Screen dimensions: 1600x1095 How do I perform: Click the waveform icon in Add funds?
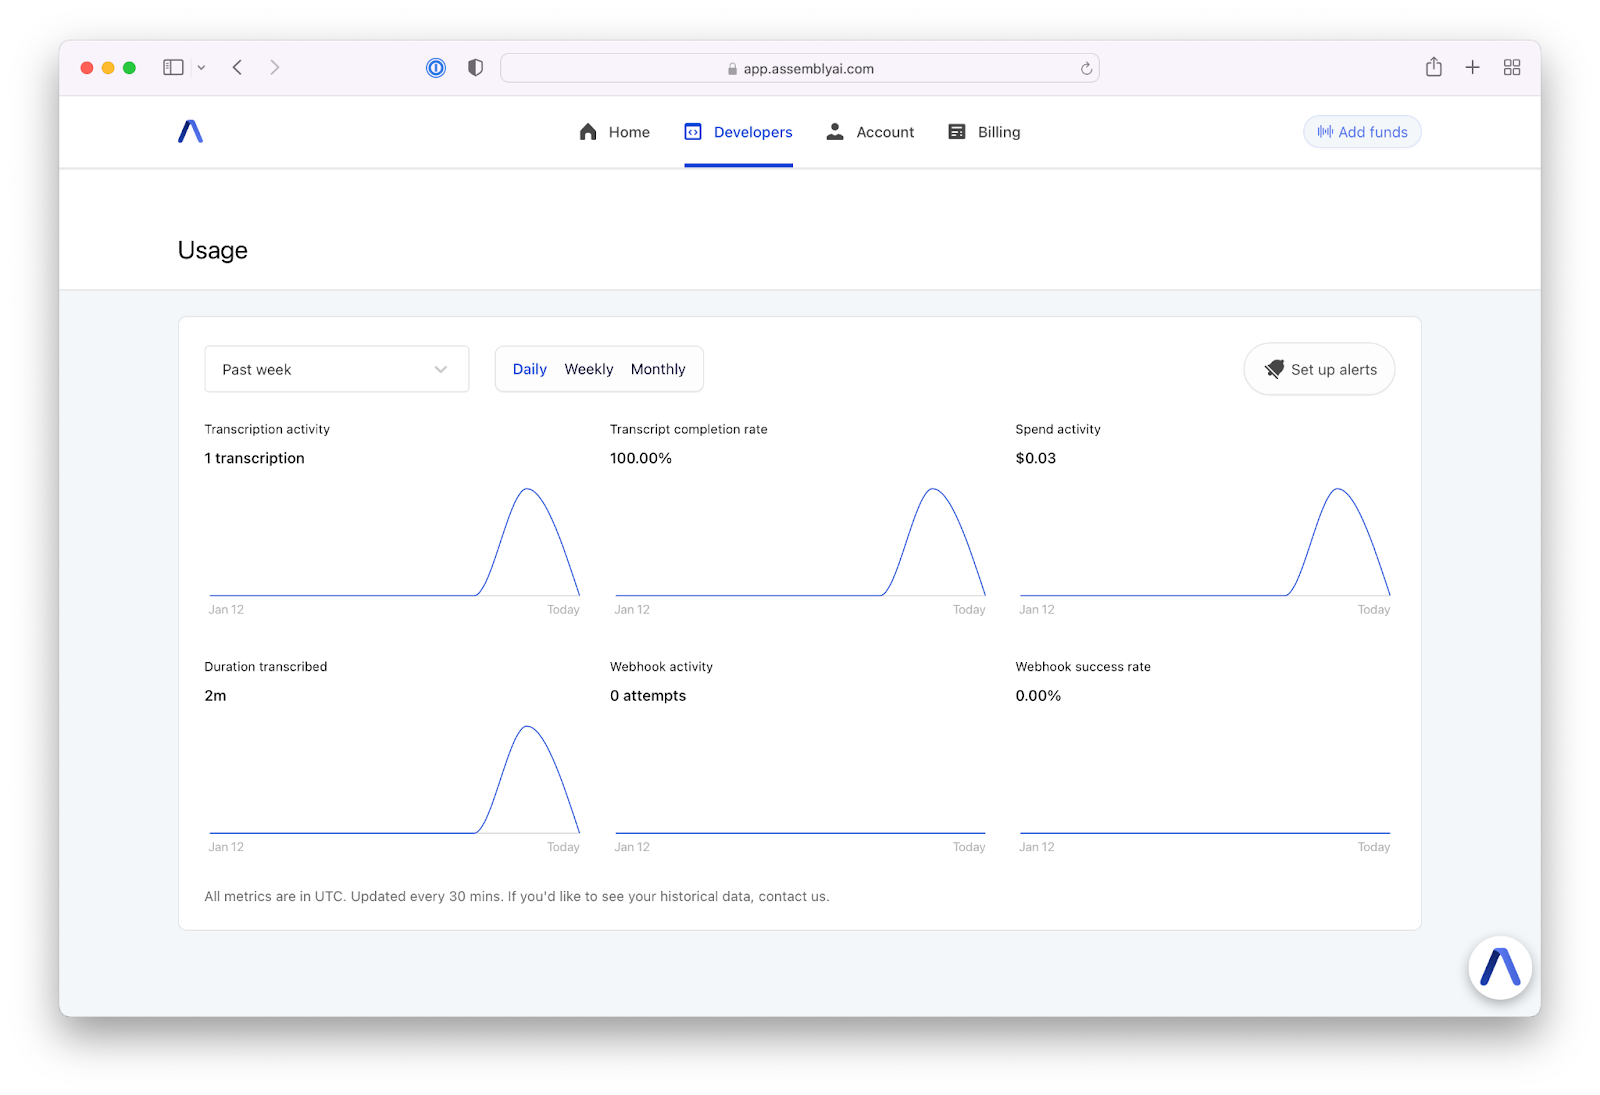1325,132
